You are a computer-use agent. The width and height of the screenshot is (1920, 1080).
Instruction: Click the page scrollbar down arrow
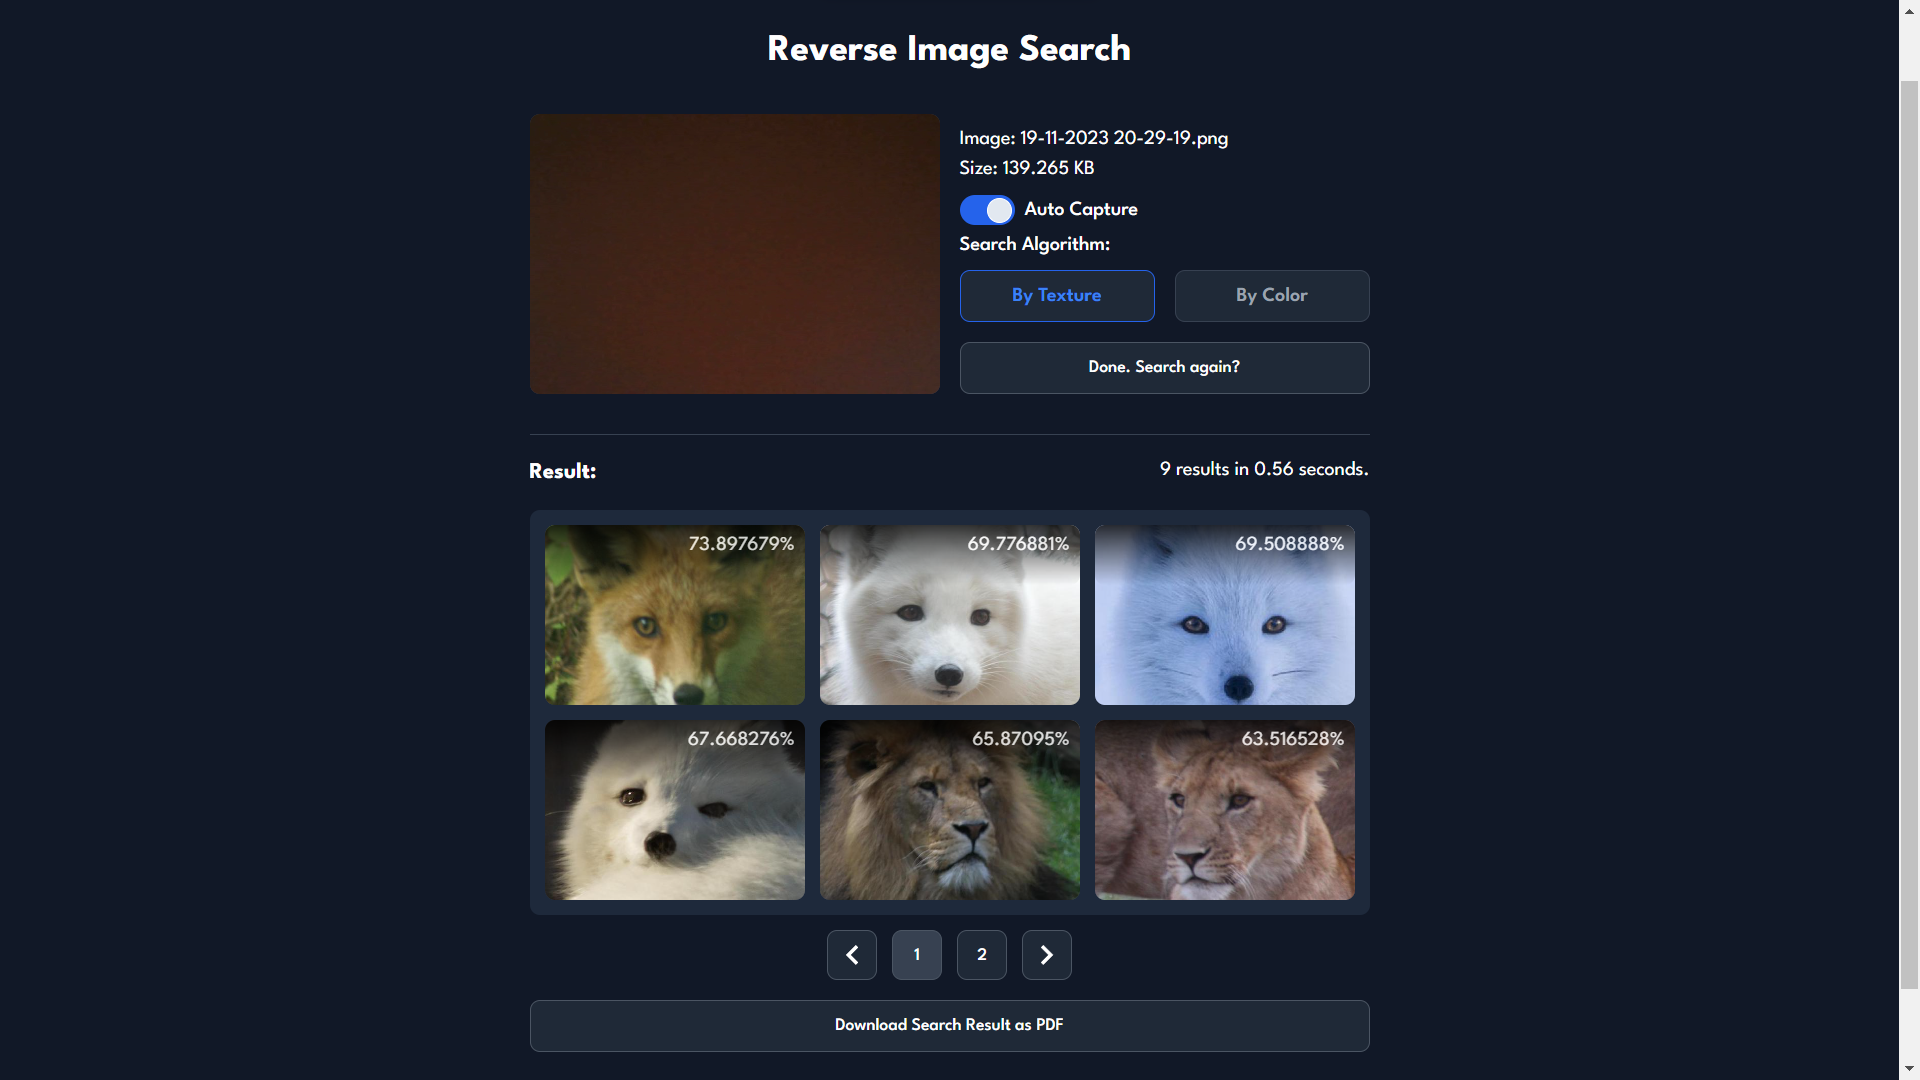coord(1909,1070)
